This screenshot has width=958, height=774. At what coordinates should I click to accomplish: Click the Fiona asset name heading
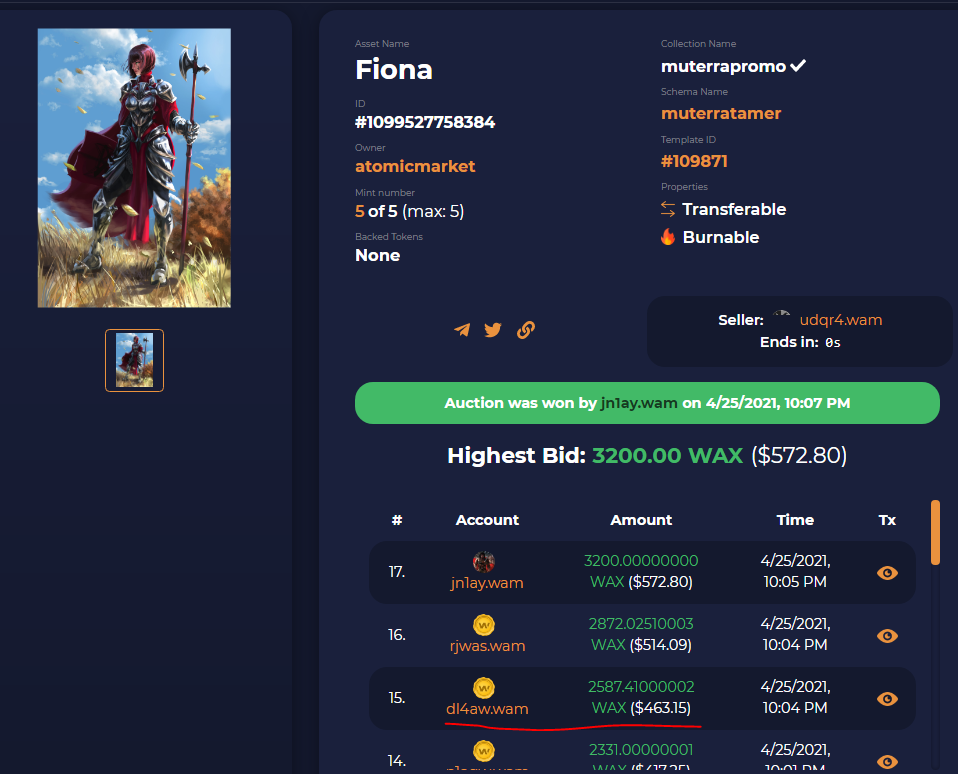(x=394, y=70)
